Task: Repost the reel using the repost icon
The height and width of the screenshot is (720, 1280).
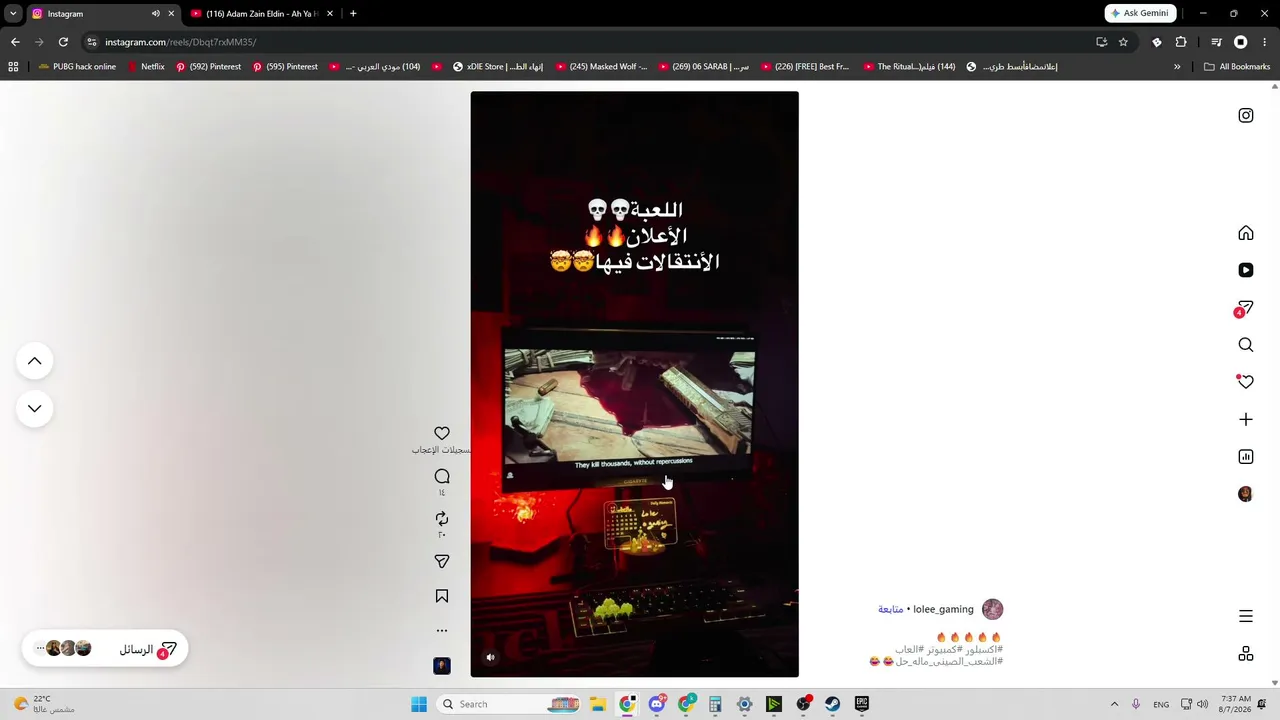Action: [442, 519]
